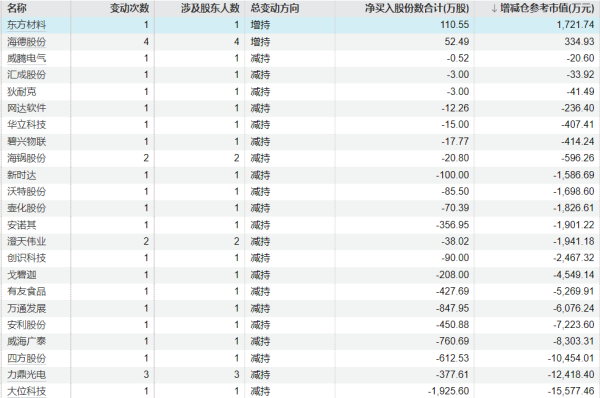Select the 334.93 market value cell
Screen dimensions: 600x398
coord(579,42)
